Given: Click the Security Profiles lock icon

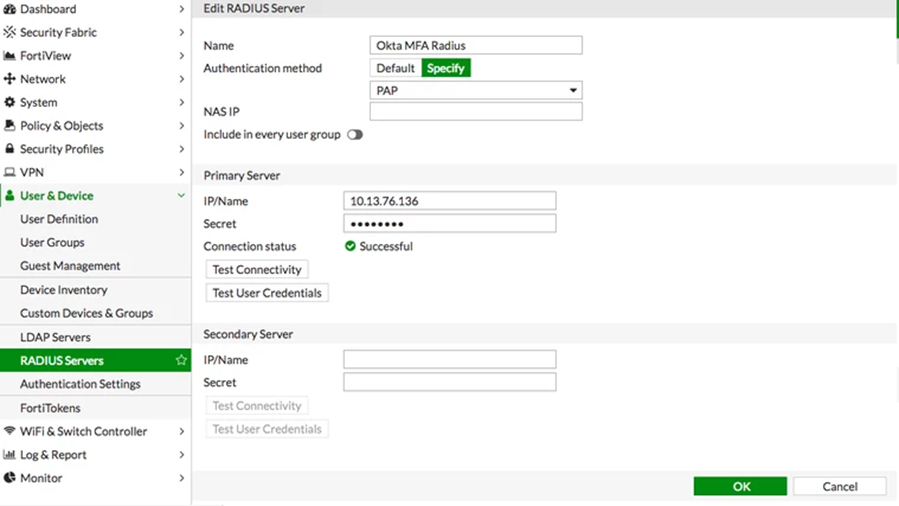Looking at the screenshot, I should [x=10, y=149].
